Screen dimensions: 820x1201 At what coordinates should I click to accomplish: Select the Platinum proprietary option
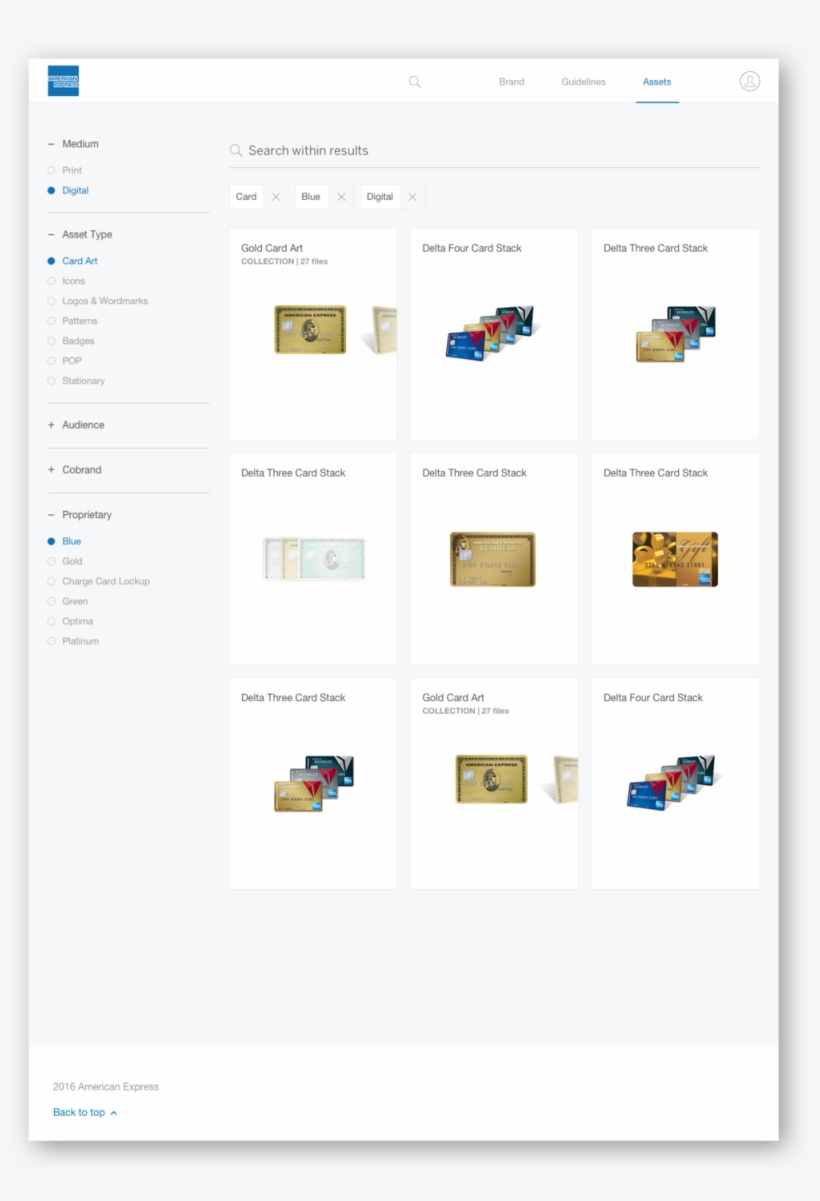pos(73,641)
